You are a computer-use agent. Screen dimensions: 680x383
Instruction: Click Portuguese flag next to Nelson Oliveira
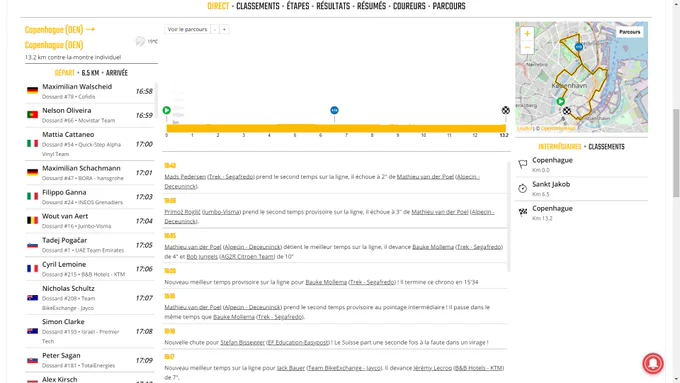pyautogui.click(x=33, y=115)
